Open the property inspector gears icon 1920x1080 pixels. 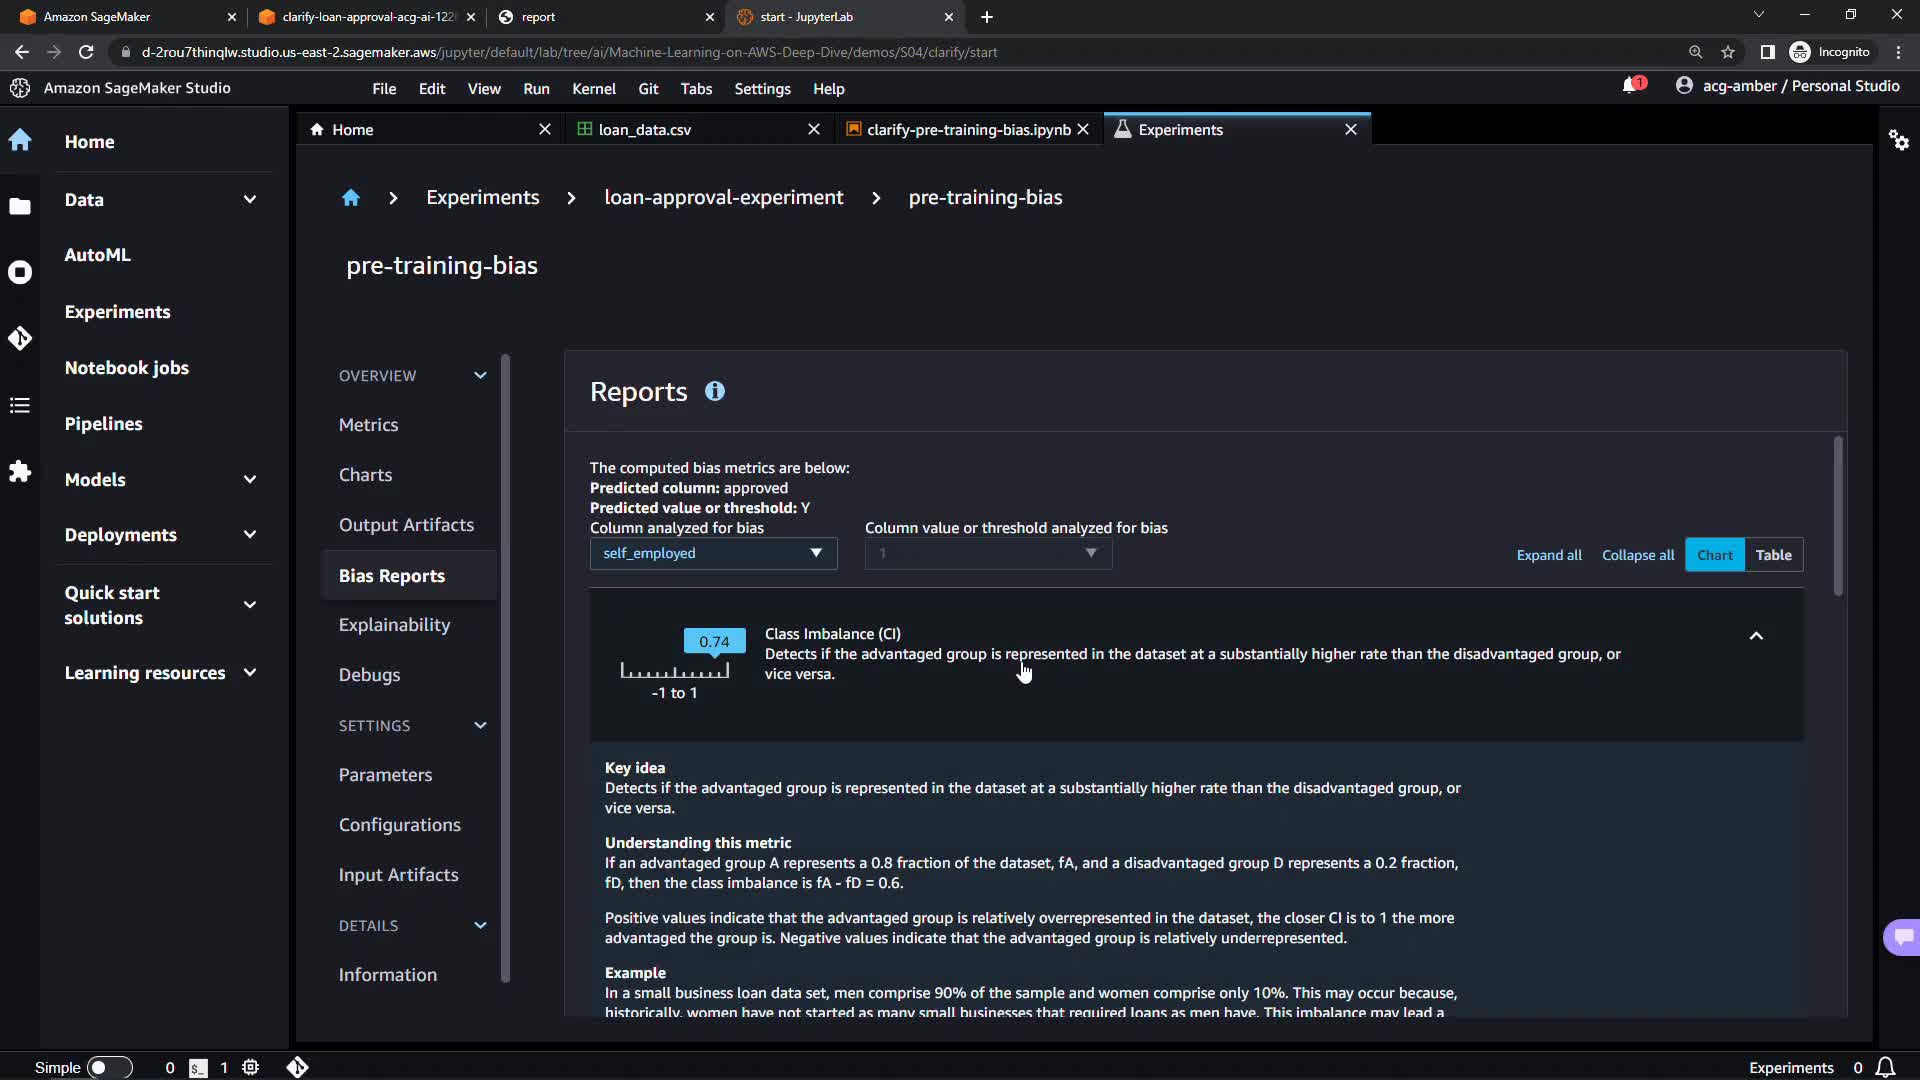tap(1898, 140)
